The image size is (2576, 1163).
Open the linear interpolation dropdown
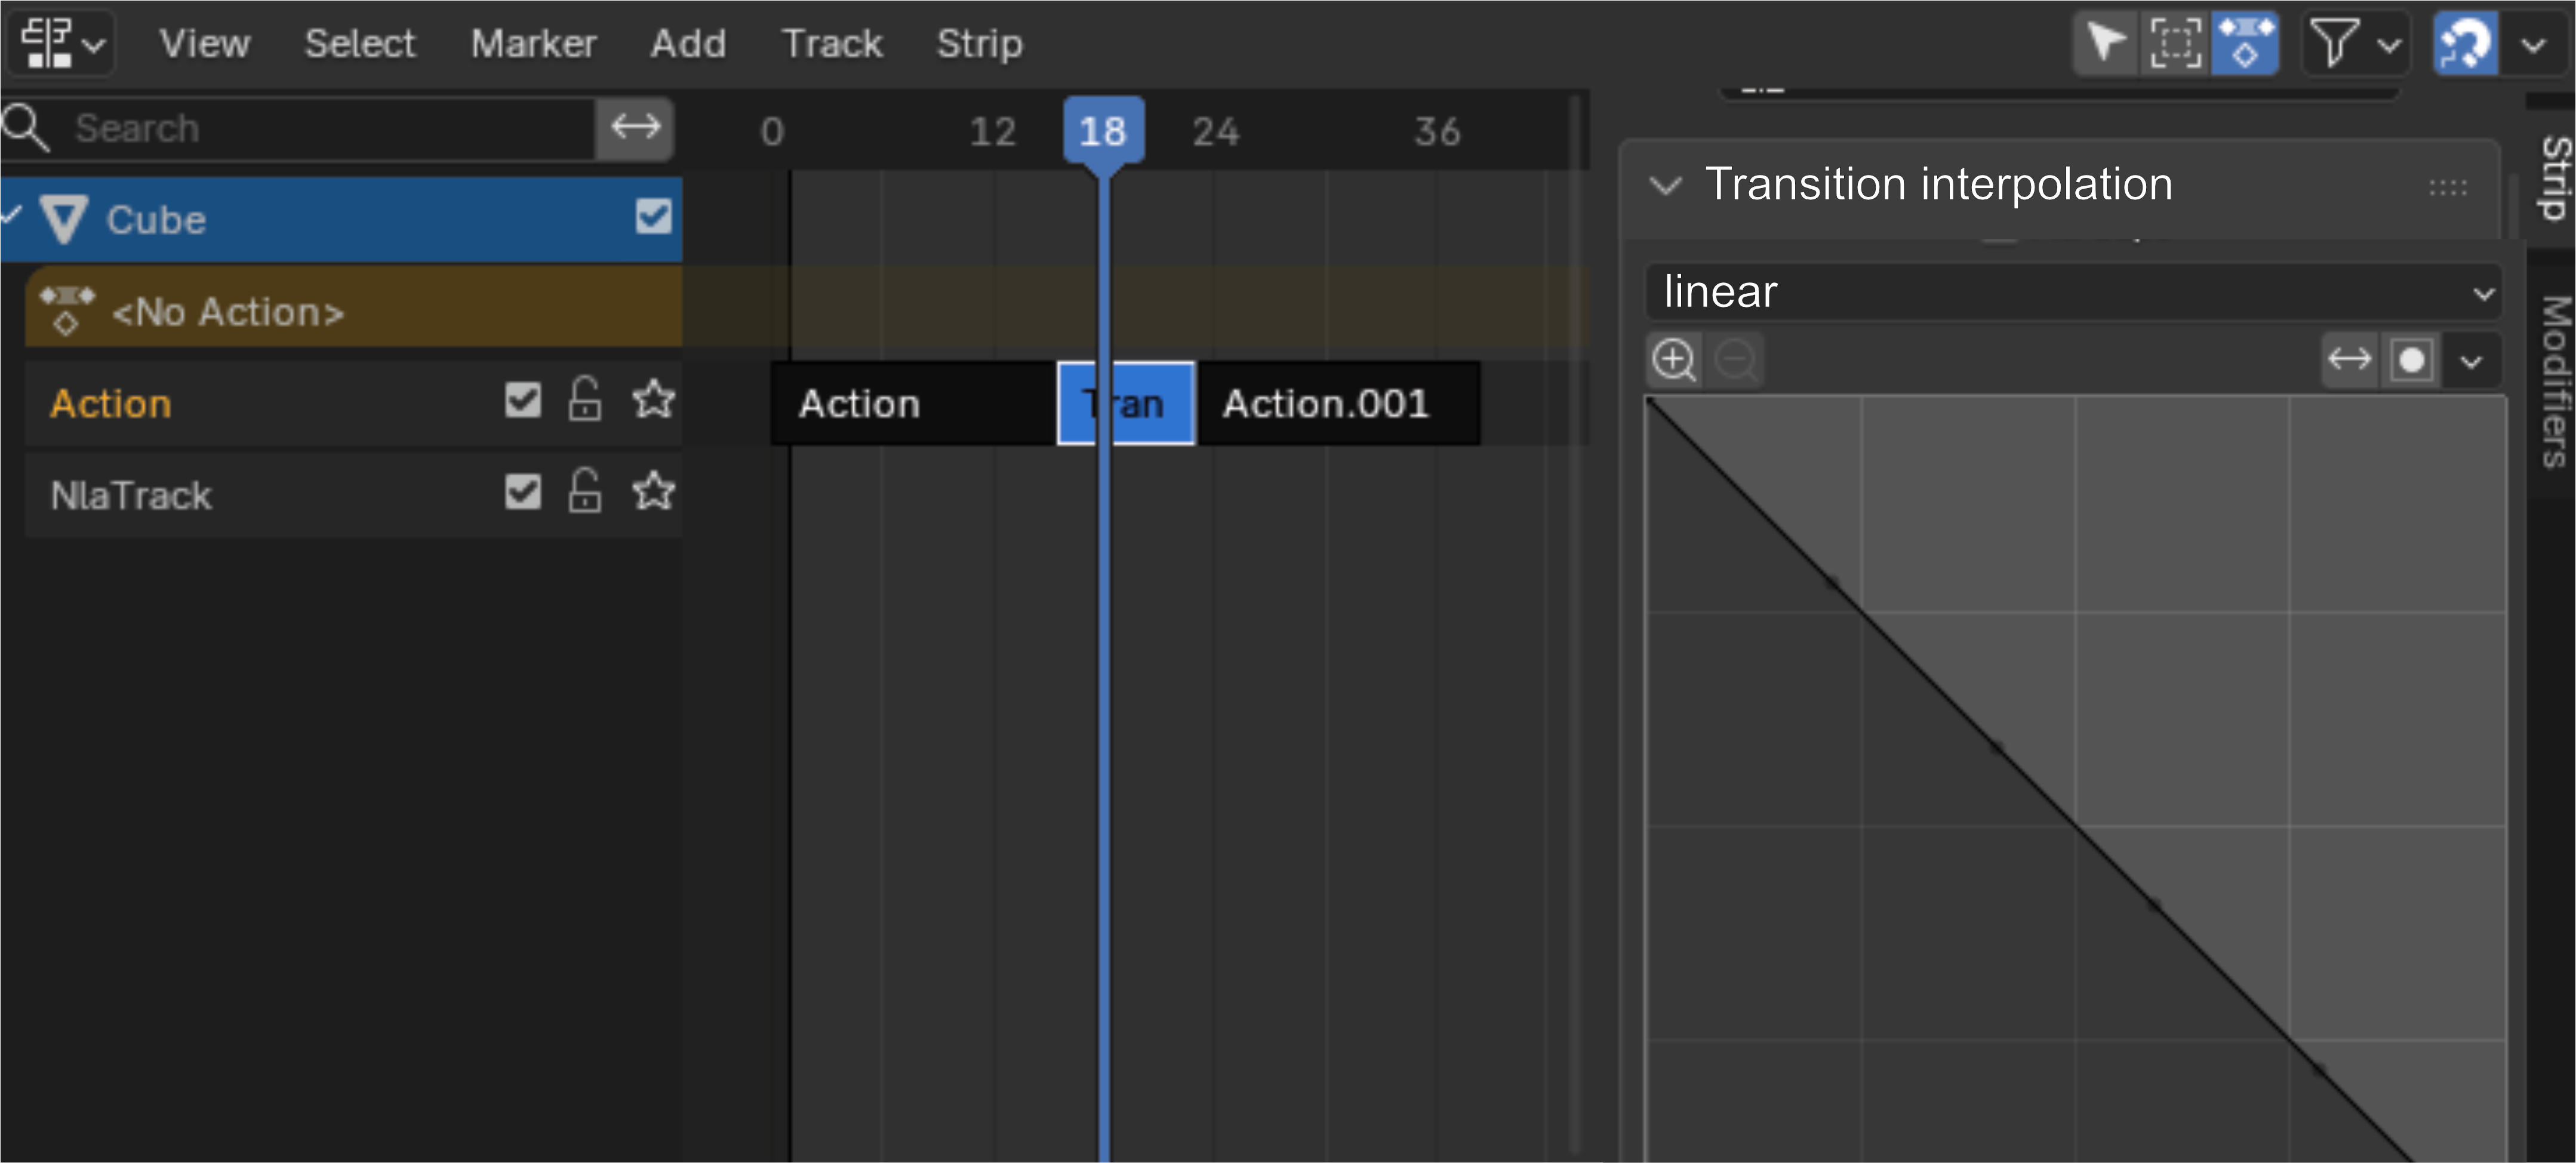pos(2073,292)
